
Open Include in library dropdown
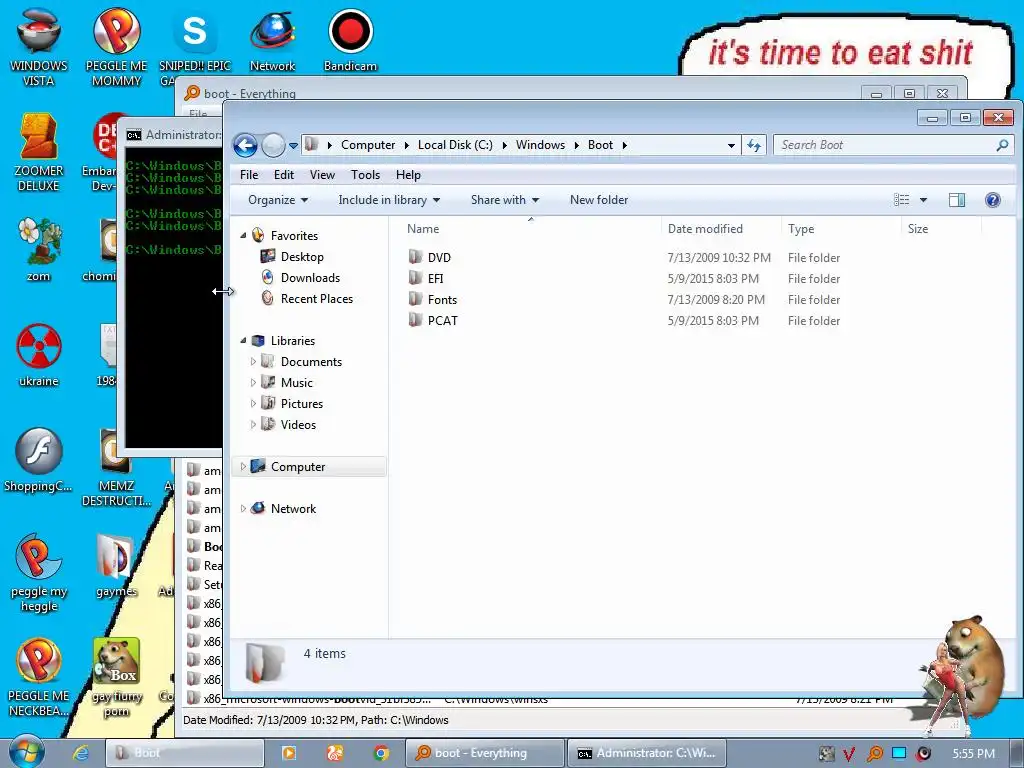click(x=389, y=200)
